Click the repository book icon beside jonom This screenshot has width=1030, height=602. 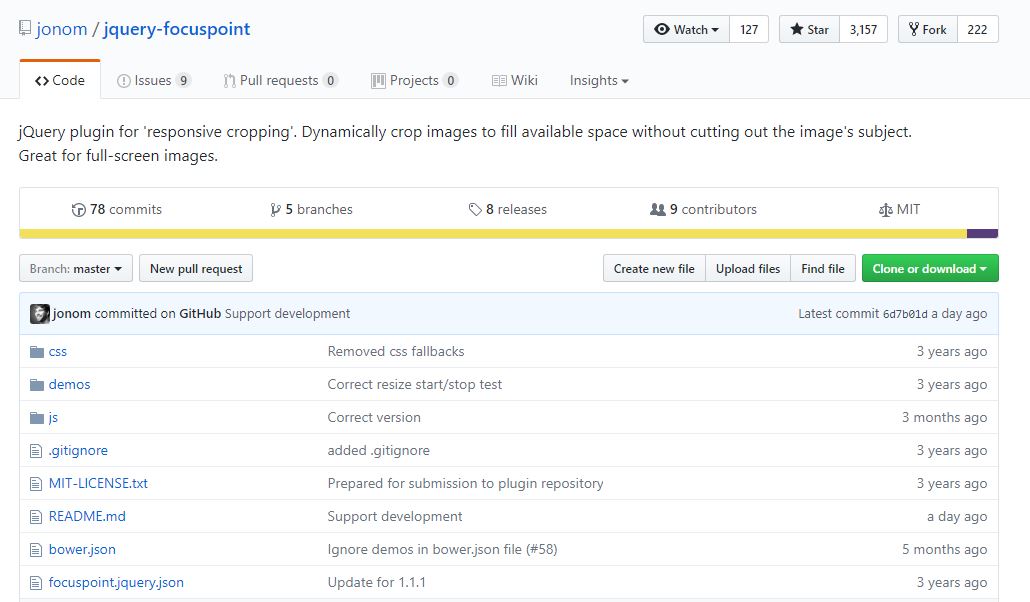coord(25,28)
